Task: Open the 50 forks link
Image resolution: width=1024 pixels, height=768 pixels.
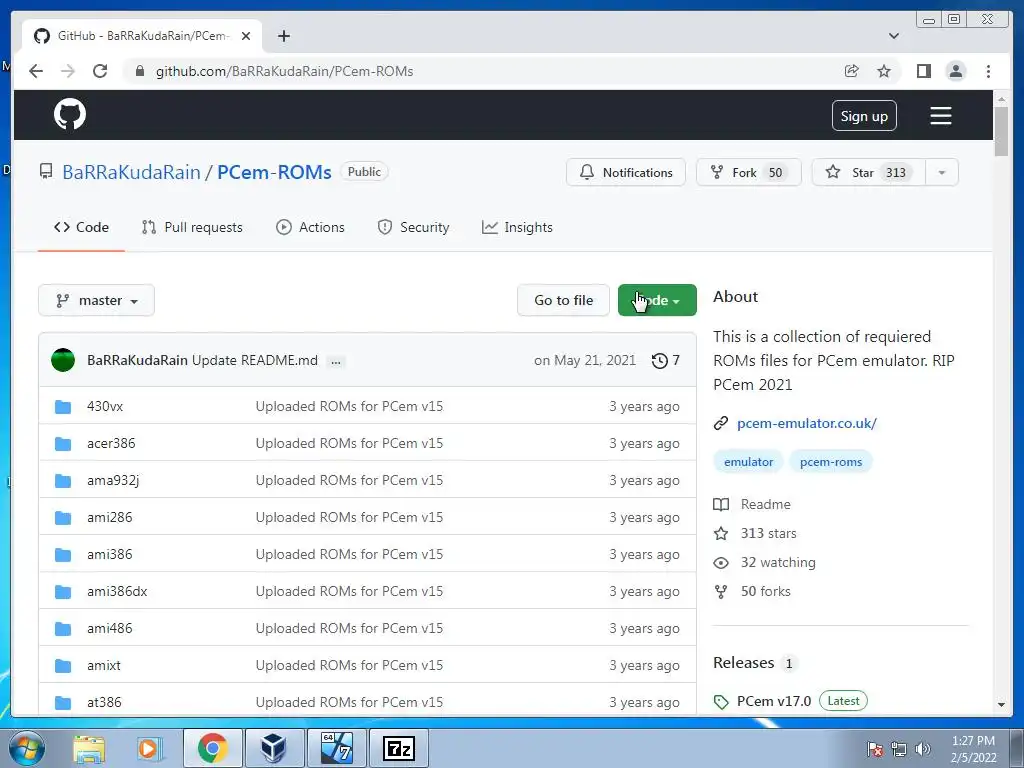Action: (752, 592)
